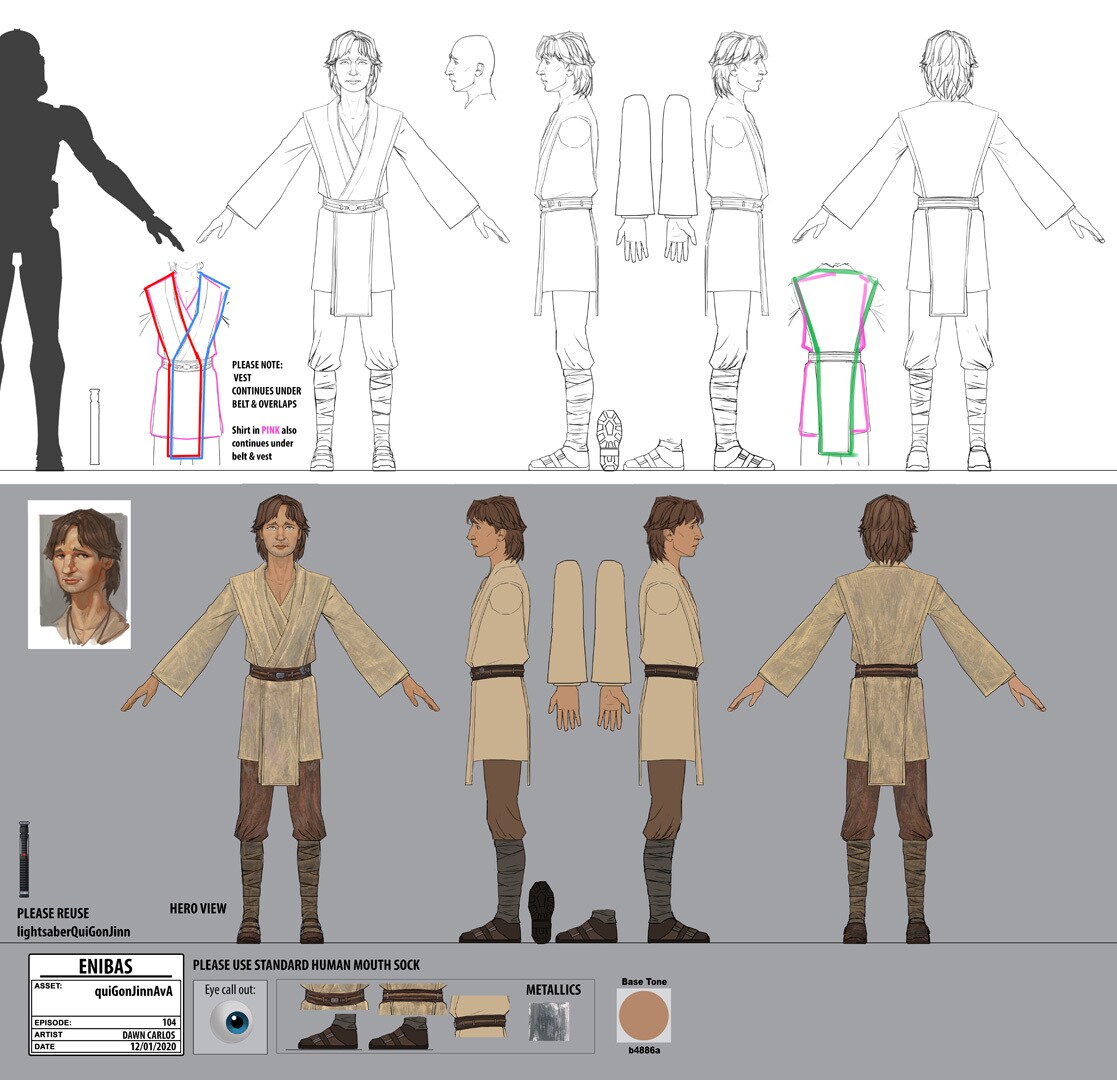Click the 'CONTINUES UNDER' vest note line
The image size is (1117, 1080).
[x=266, y=390]
